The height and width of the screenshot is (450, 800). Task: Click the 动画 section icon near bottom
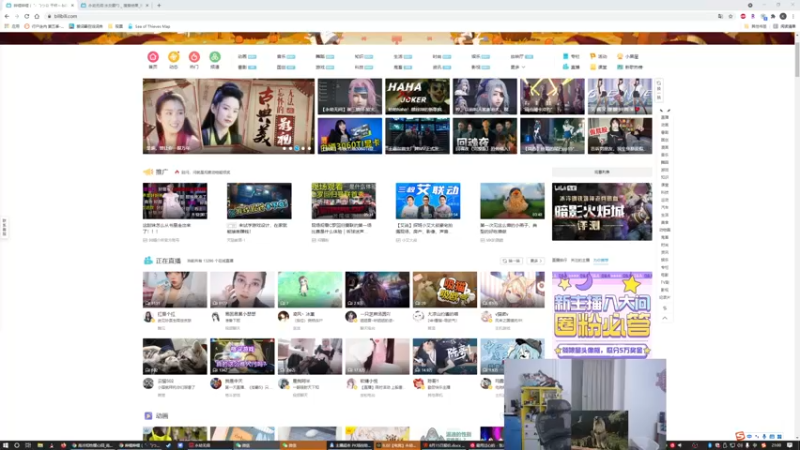pos(148,416)
